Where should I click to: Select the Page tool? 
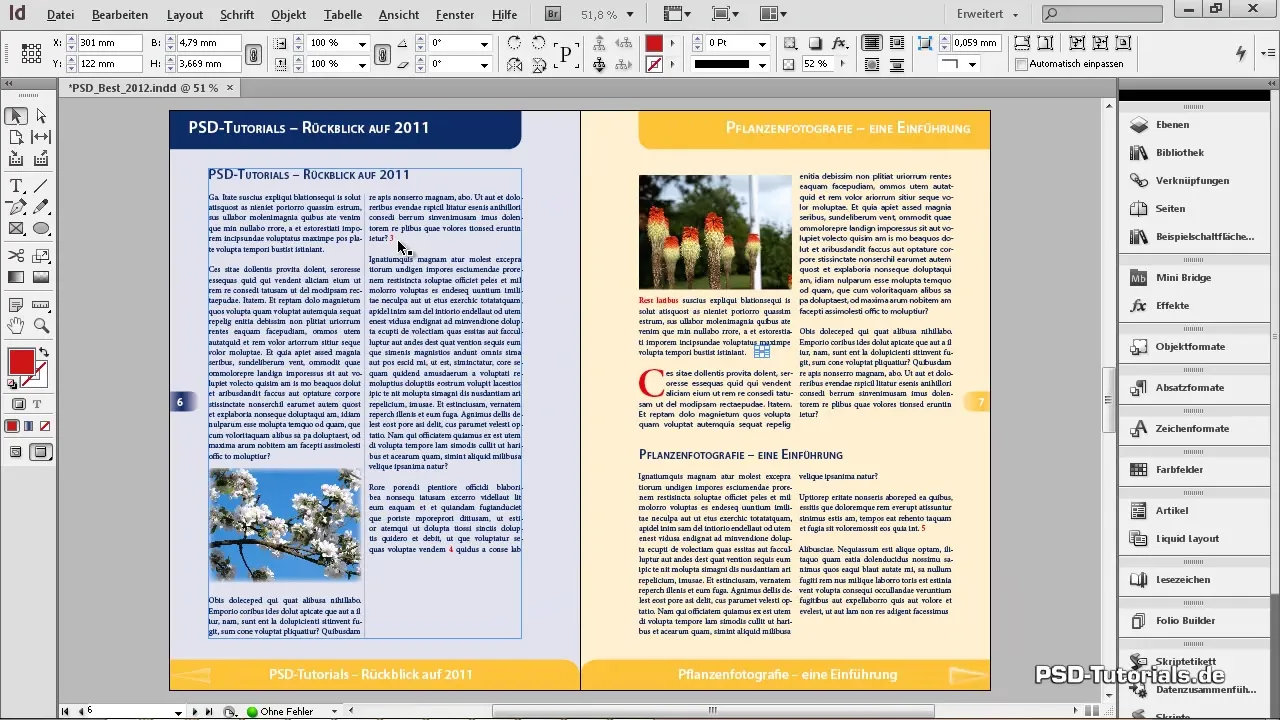pos(16,137)
